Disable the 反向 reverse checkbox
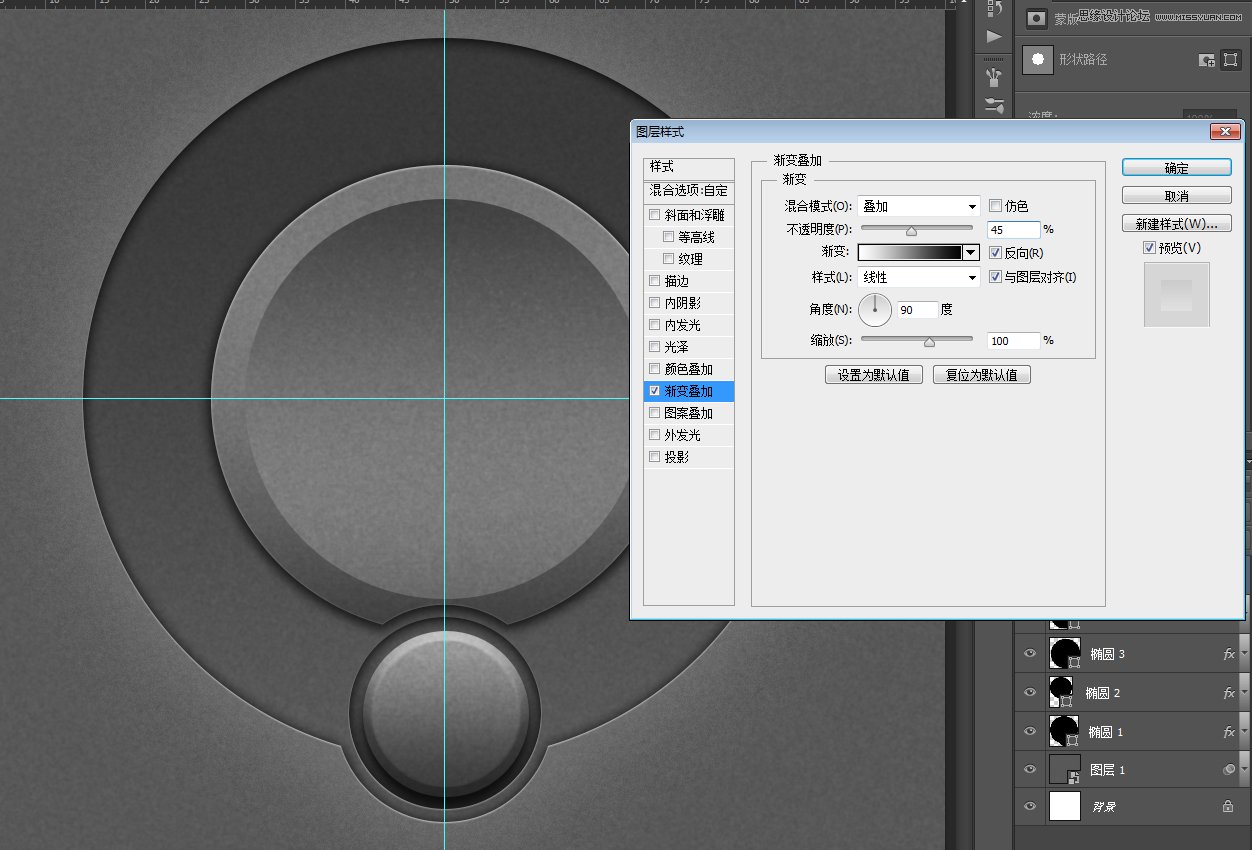This screenshot has height=850, width=1252. coord(995,253)
